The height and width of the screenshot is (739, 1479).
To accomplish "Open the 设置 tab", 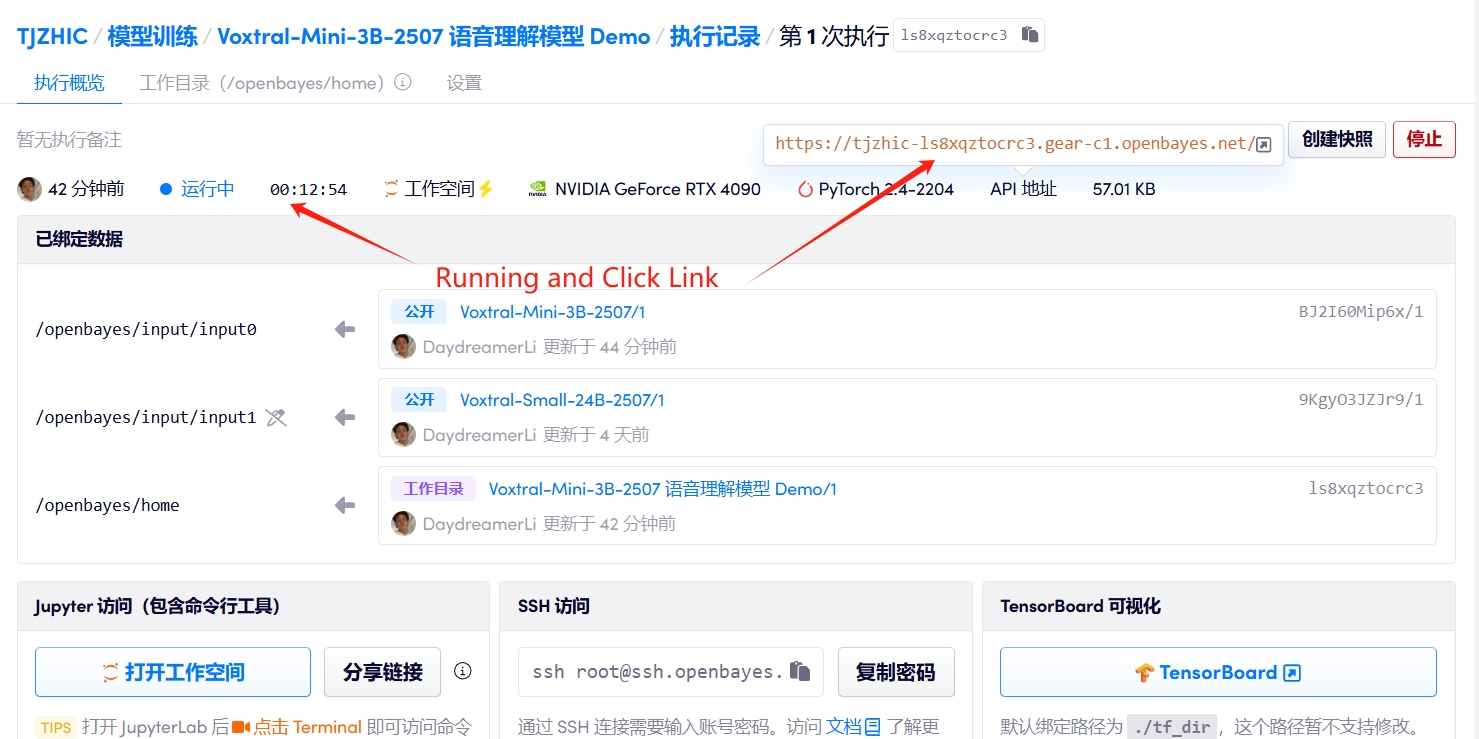I will coord(464,83).
